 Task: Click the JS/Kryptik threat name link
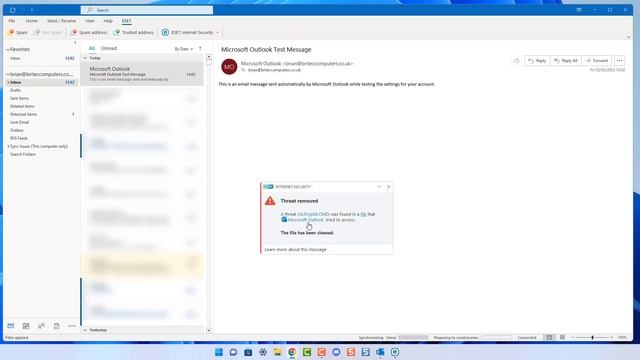click(313, 214)
